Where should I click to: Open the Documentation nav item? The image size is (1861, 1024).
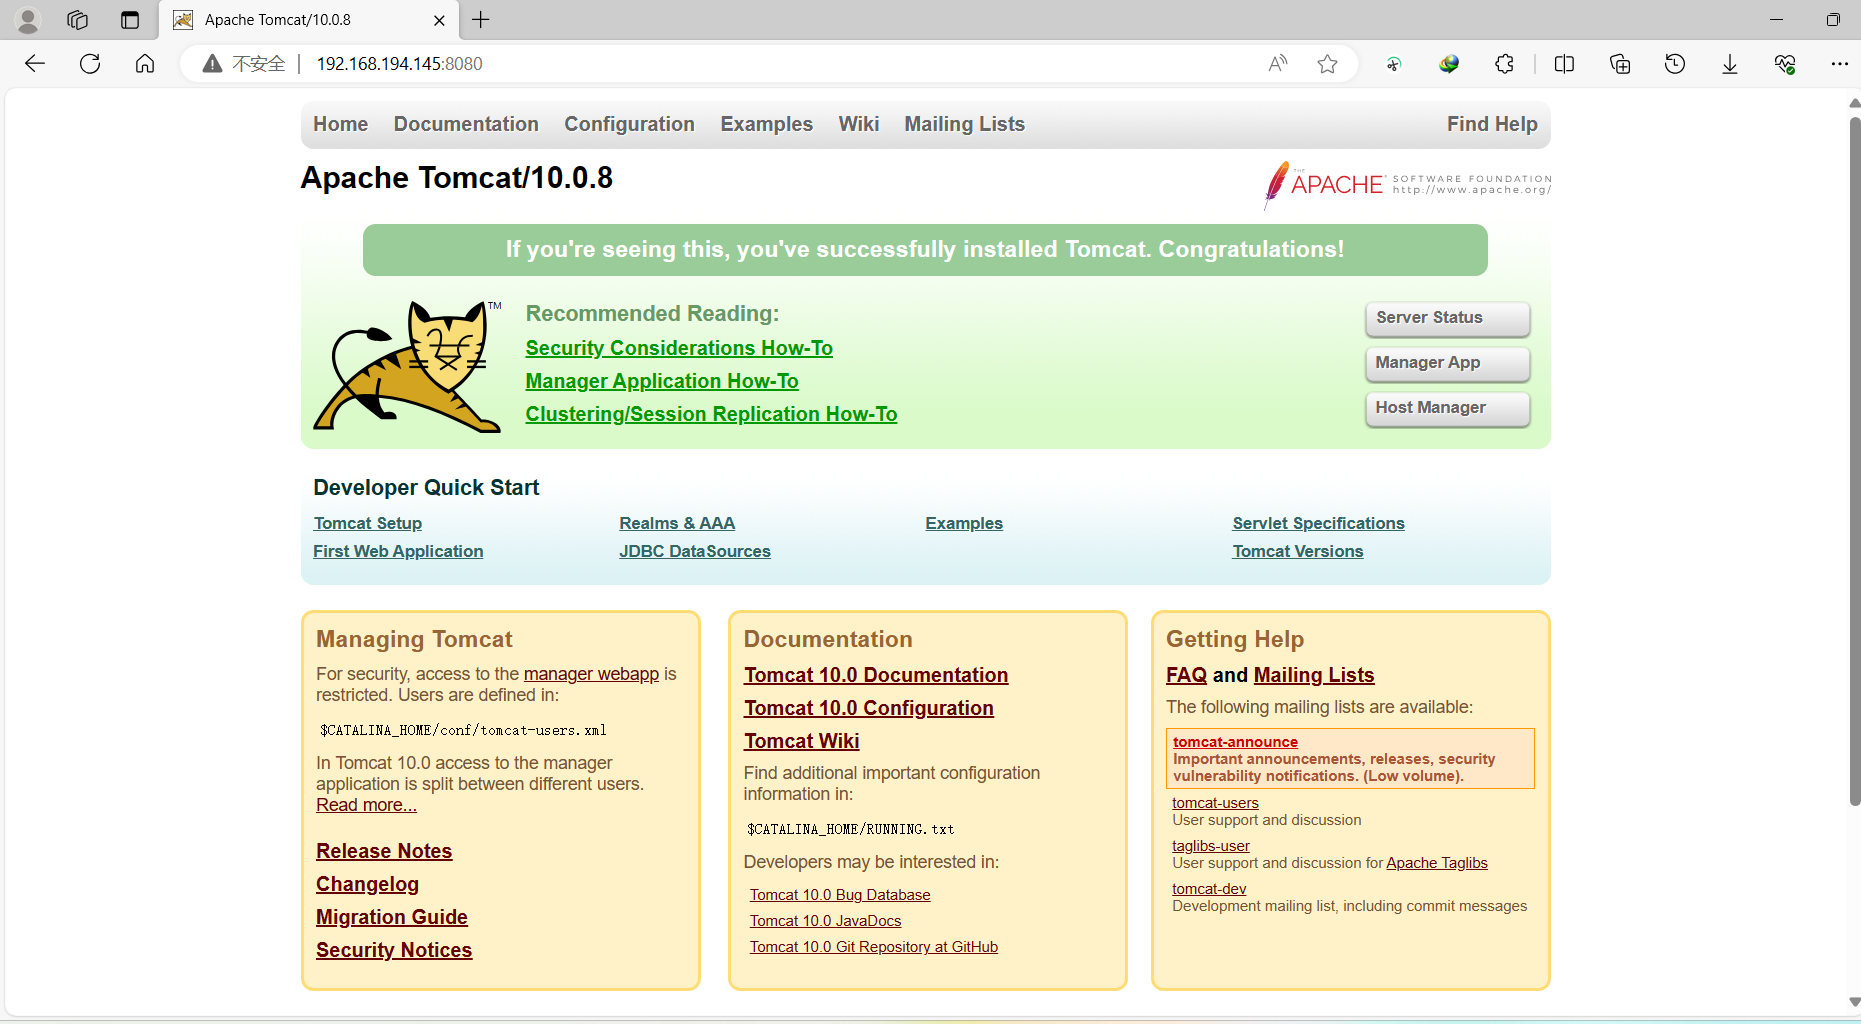coord(466,124)
